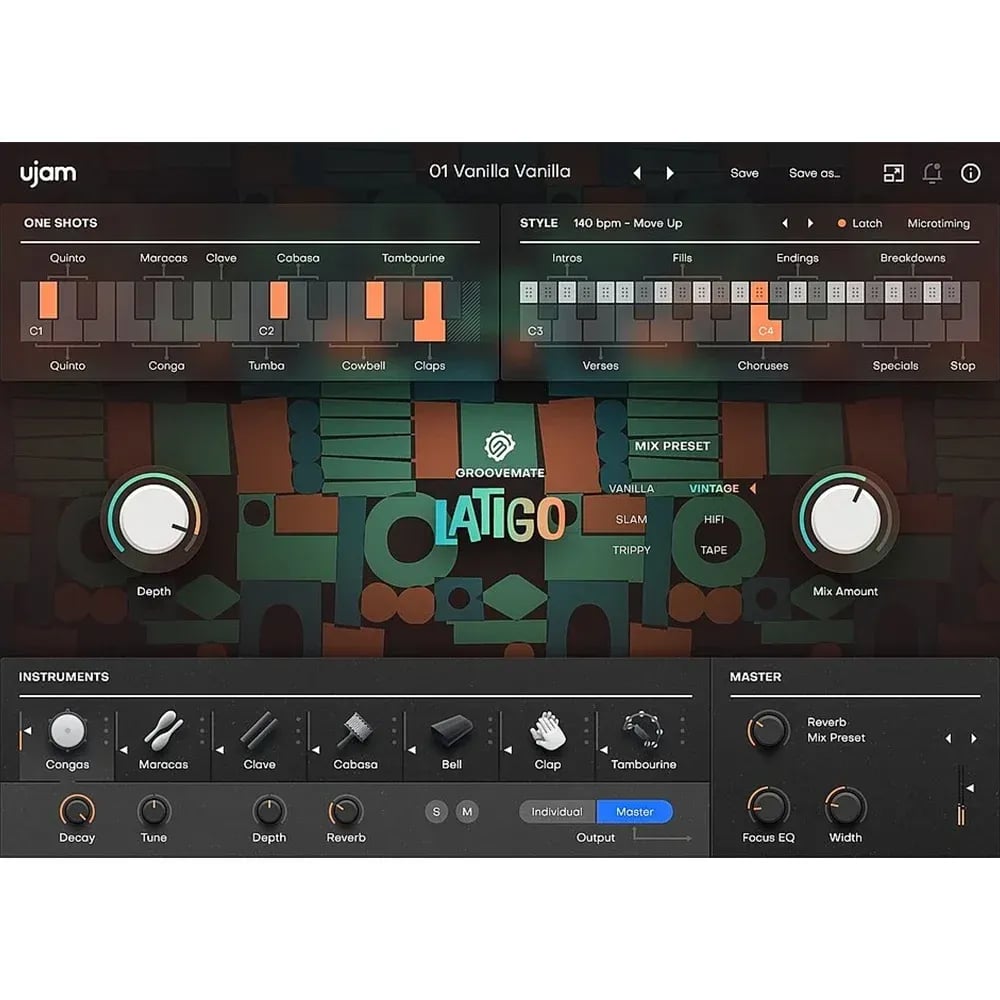Open the Microtiming menu
The image size is (1000, 1000).
click(x=938, y=223)
